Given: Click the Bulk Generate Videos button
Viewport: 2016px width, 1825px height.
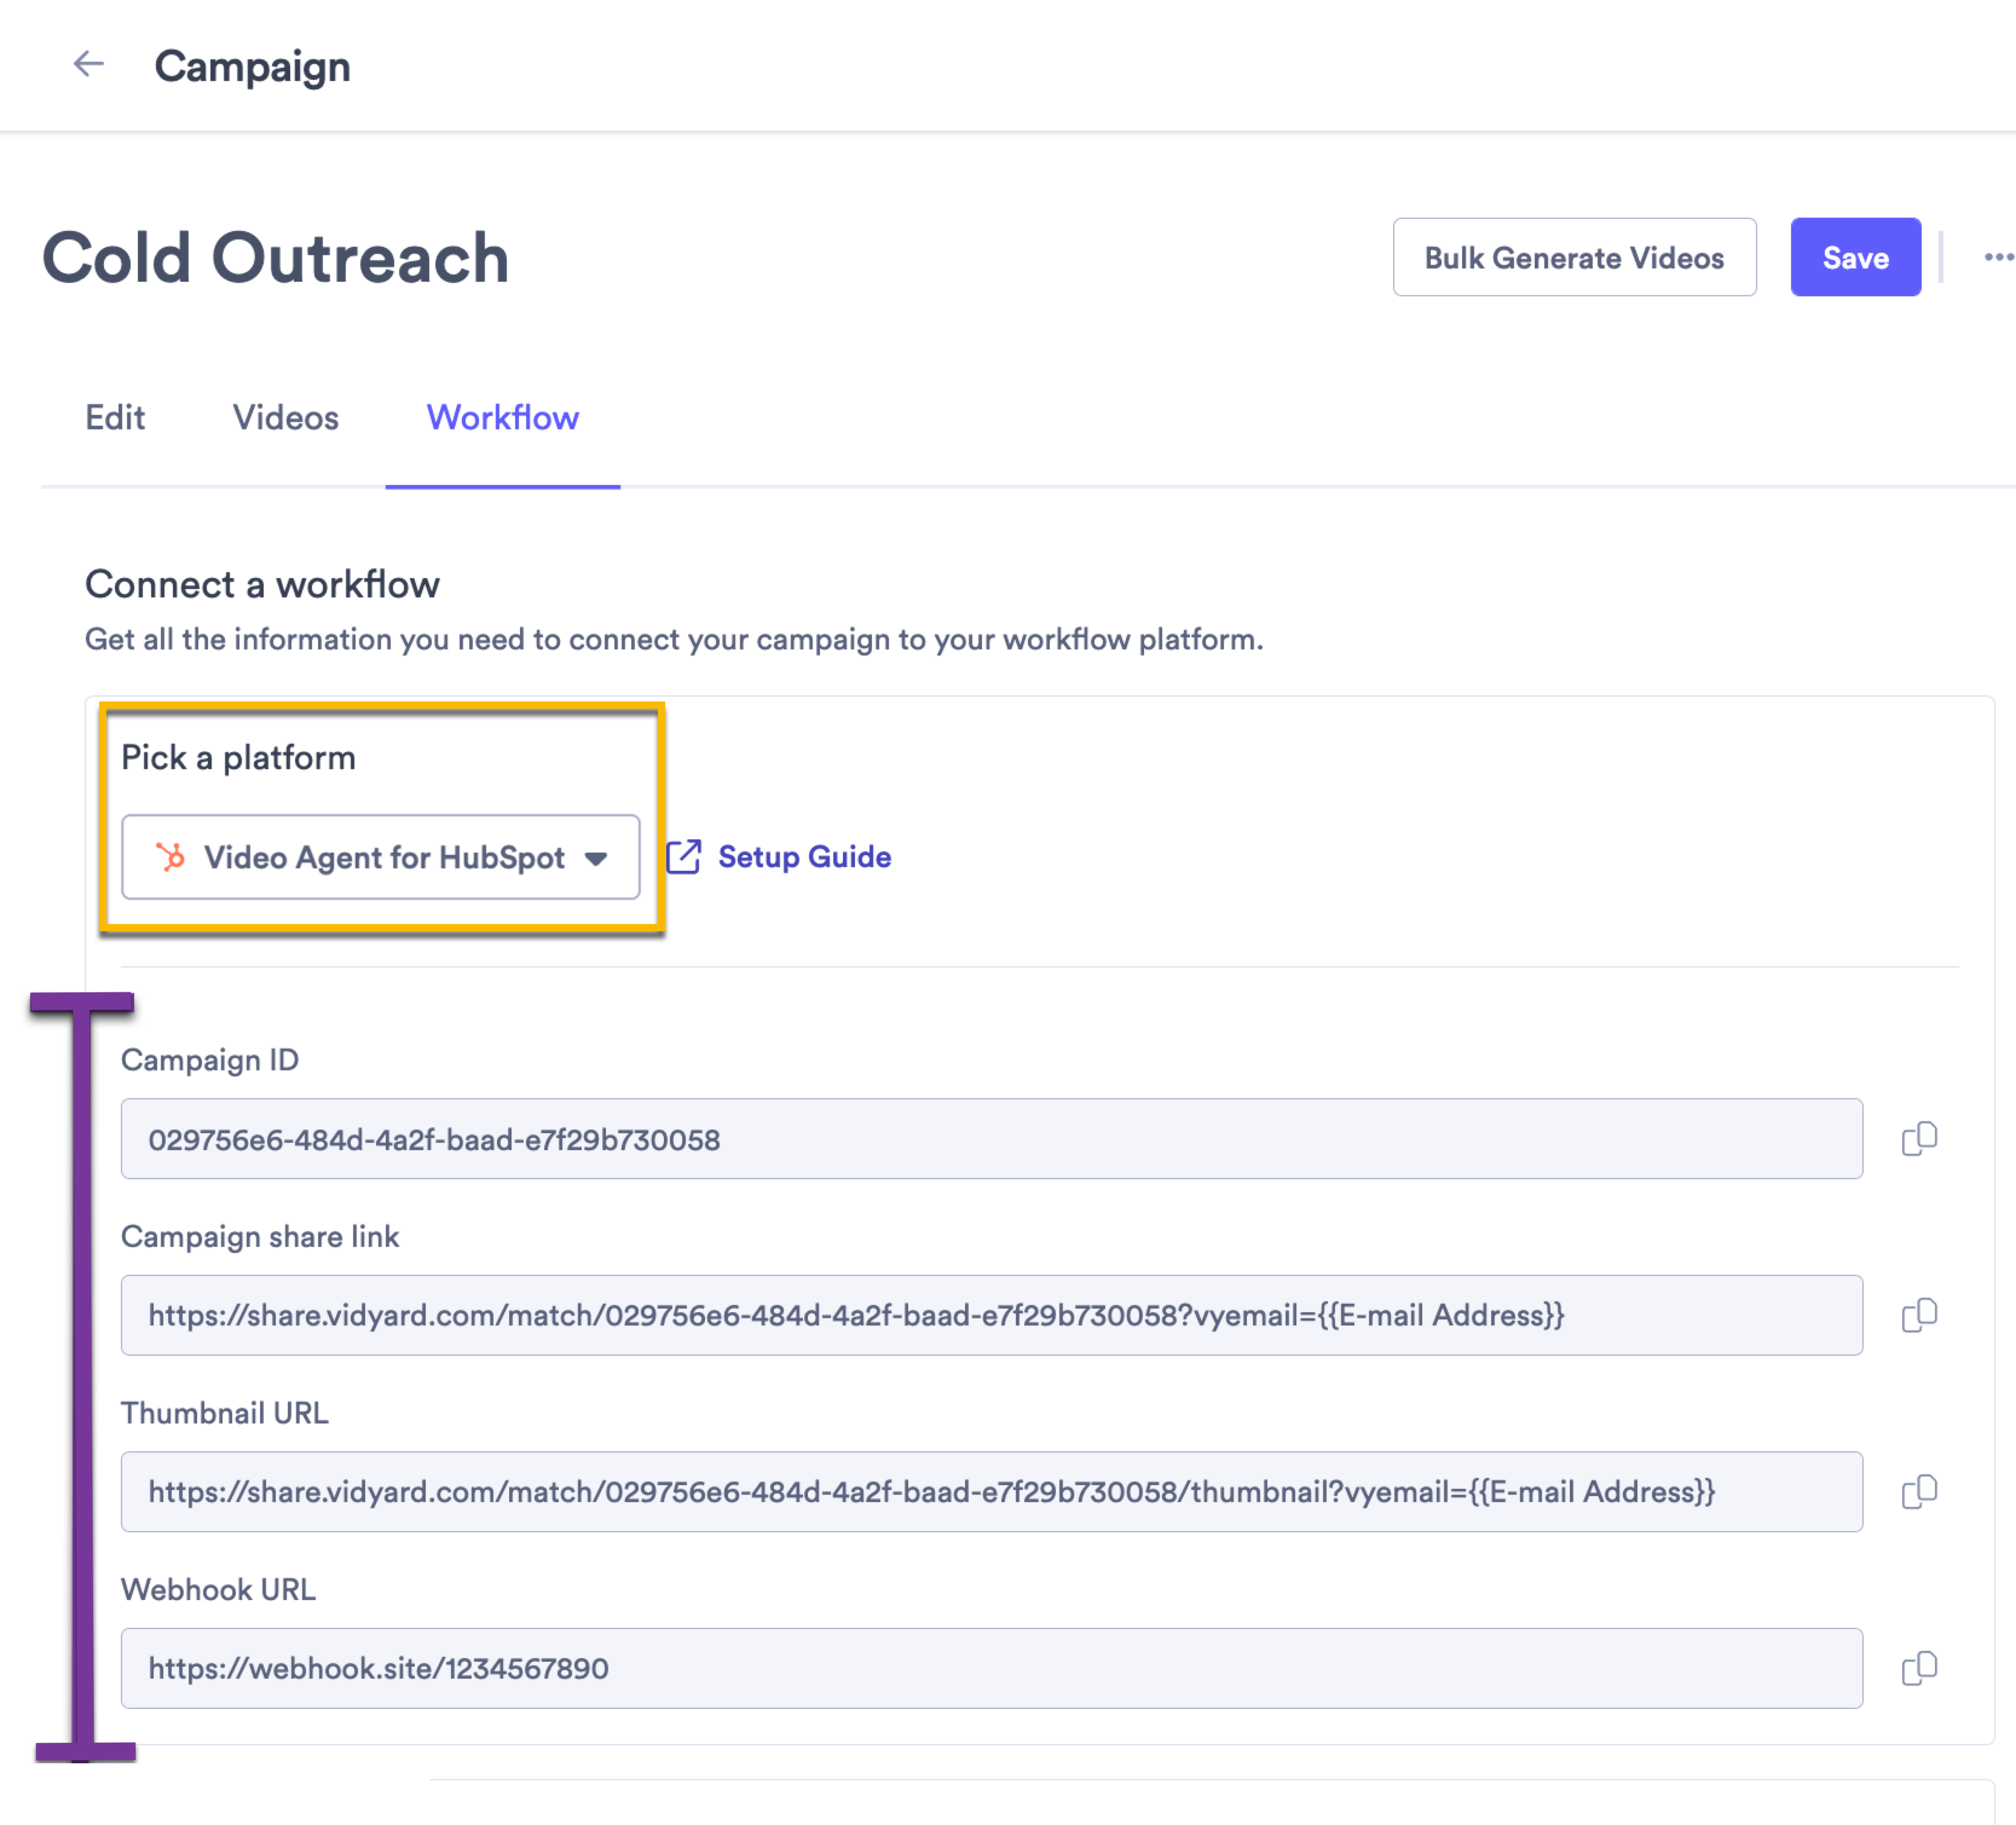Looking at the screenshot, I should [x=1575, y=258].
